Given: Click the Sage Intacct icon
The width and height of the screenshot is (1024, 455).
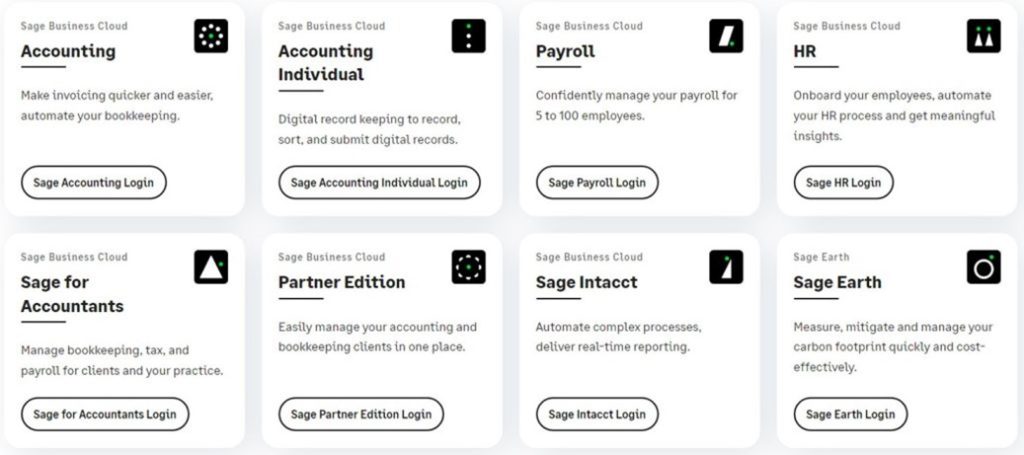Looking at the screenshot, I should [x=726, y=267].
